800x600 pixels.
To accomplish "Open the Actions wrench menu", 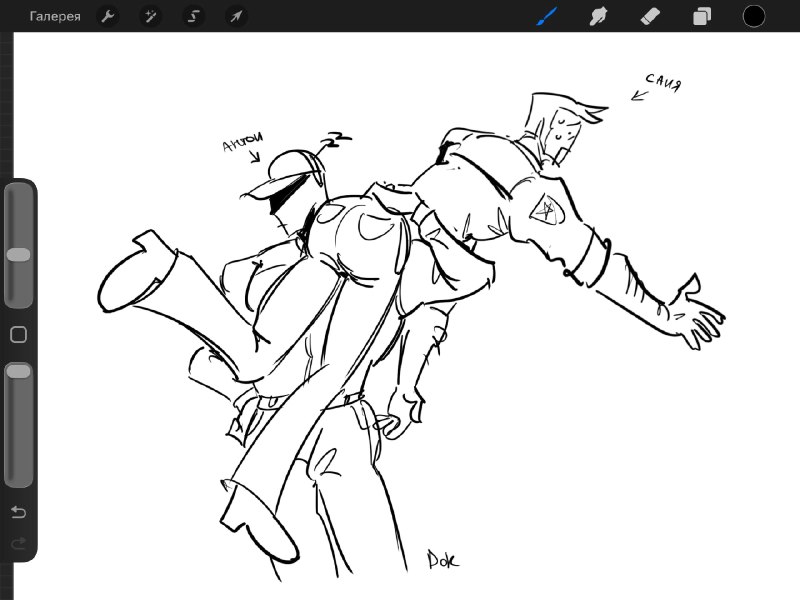I will click(x=108, y=16).
